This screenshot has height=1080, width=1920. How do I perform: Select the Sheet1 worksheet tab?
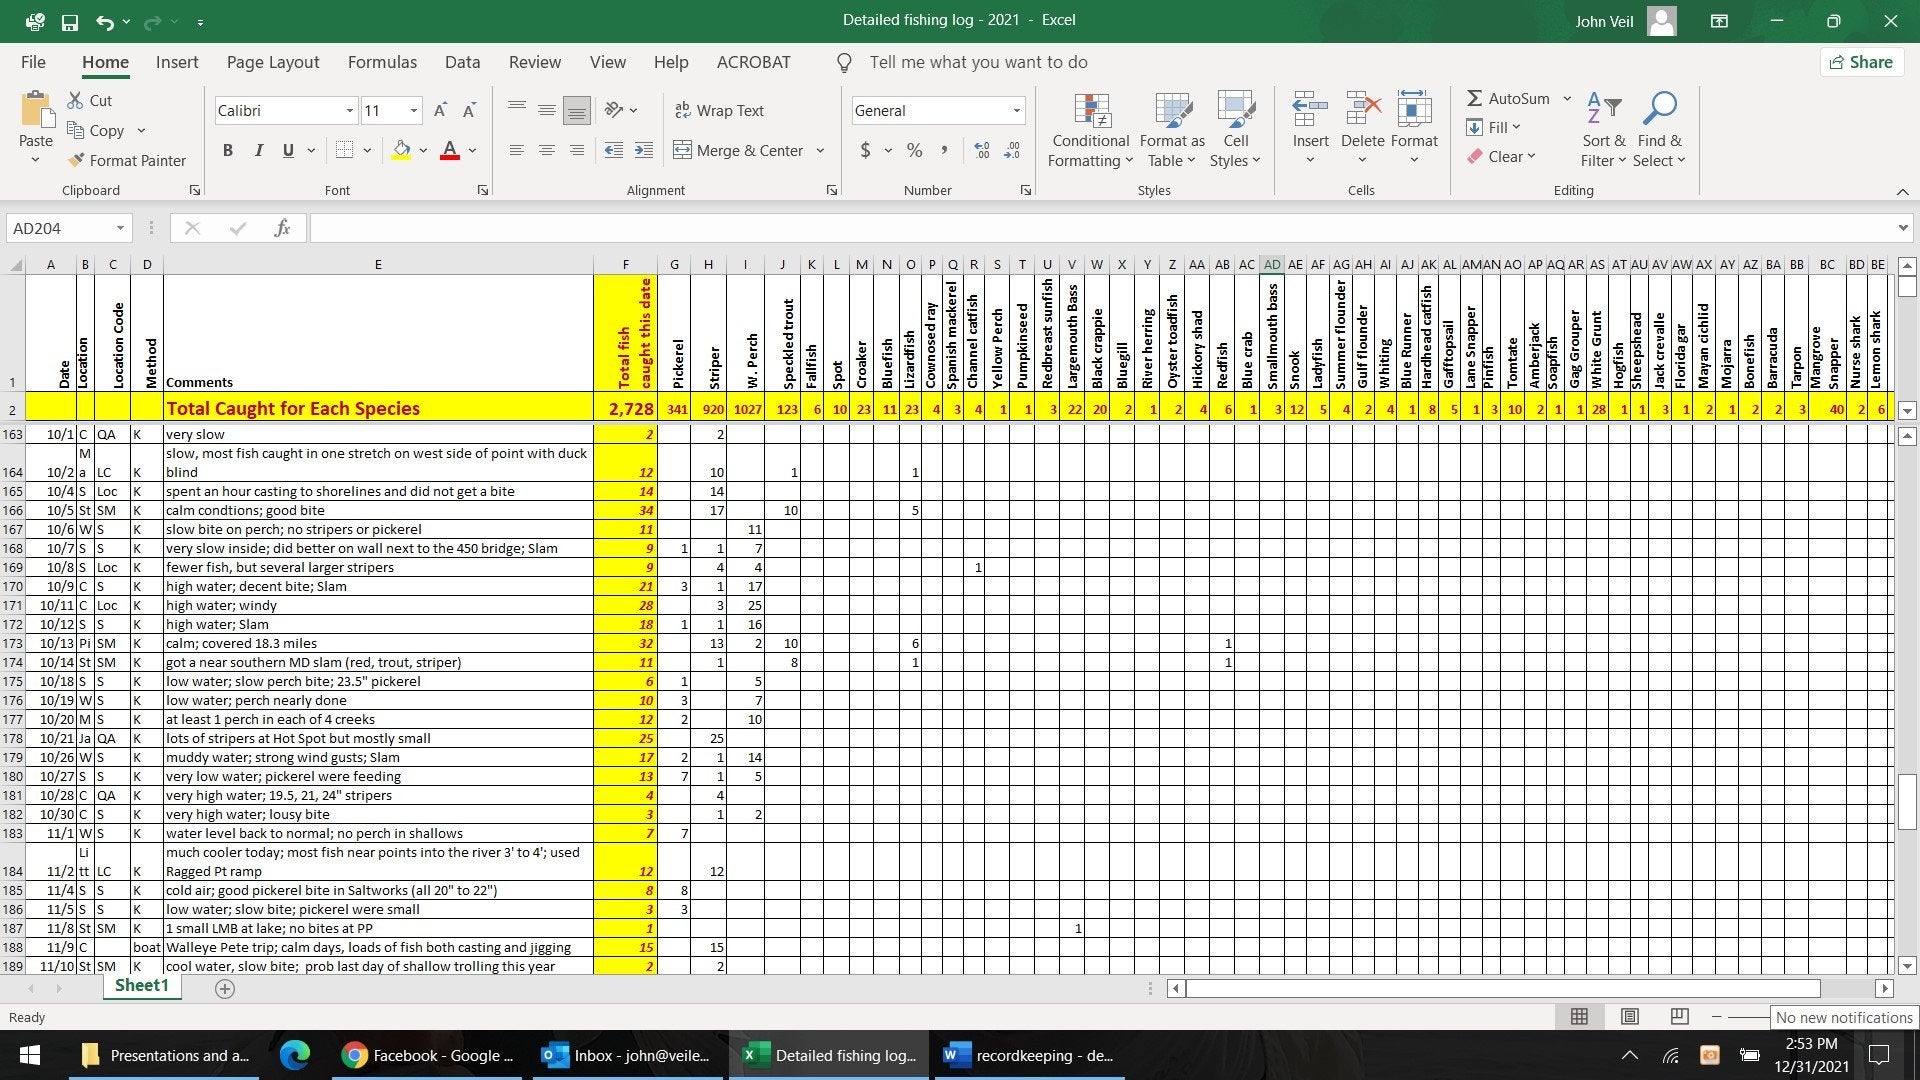[142, 986]
